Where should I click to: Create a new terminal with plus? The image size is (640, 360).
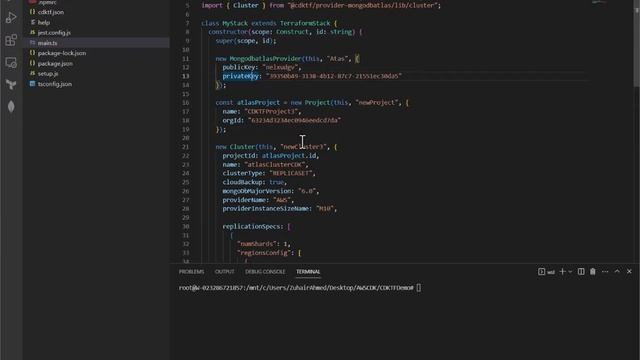pyautogui.click(x=562, y=272)
